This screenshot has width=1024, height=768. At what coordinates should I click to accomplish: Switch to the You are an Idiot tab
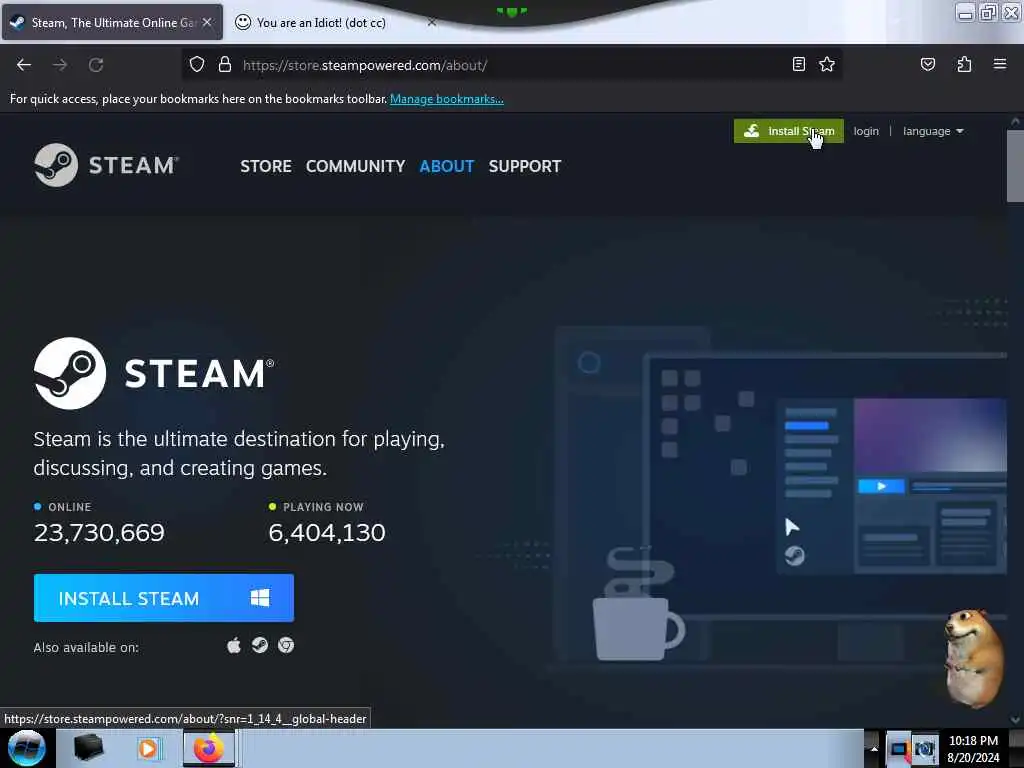click(320, 22)
